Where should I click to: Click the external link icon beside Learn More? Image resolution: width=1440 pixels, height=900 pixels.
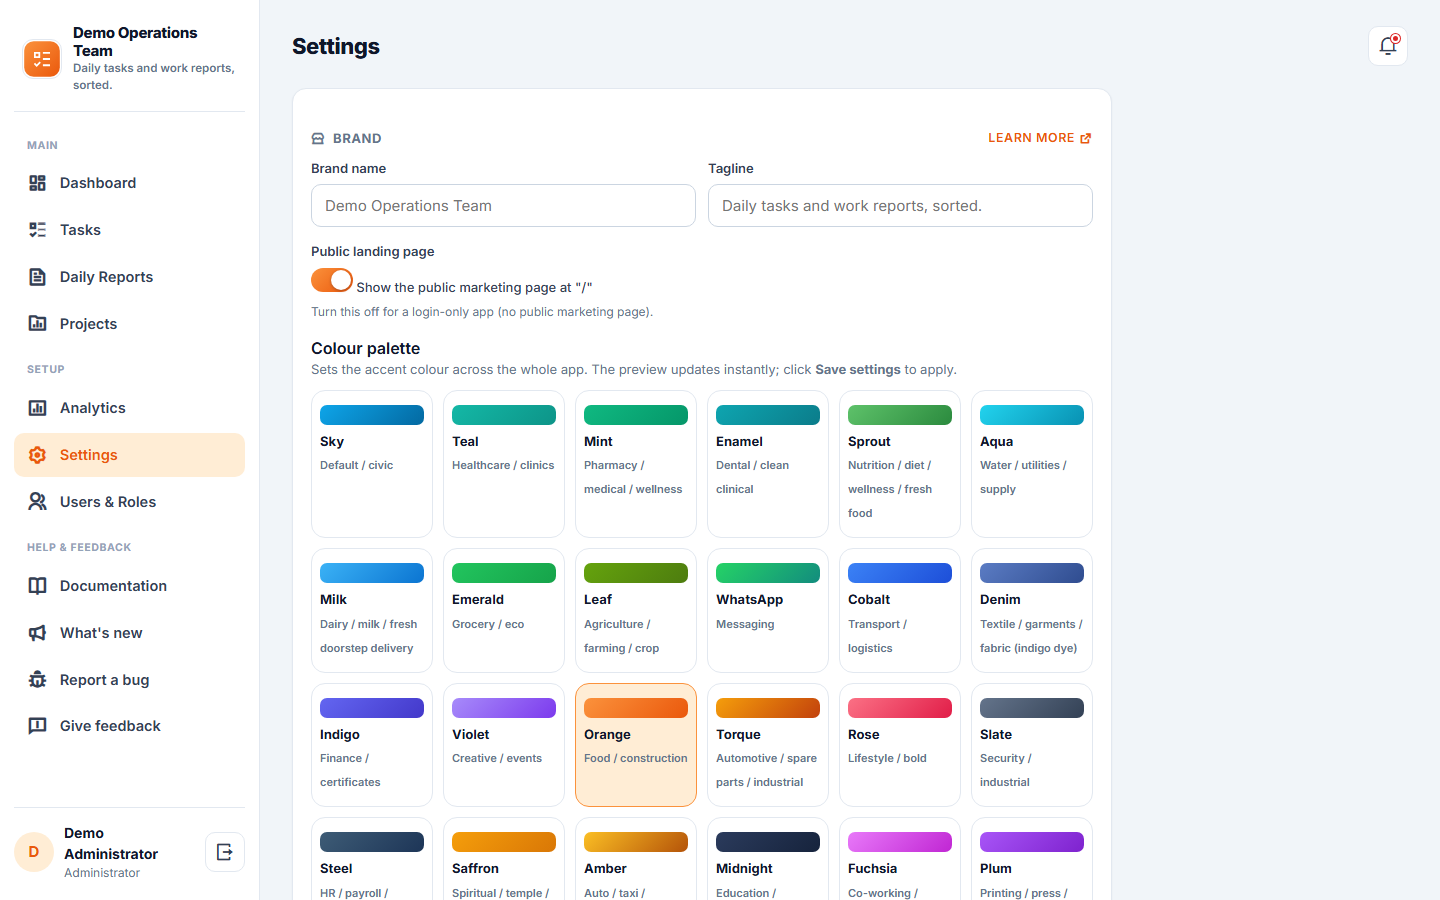(1086, 139)
